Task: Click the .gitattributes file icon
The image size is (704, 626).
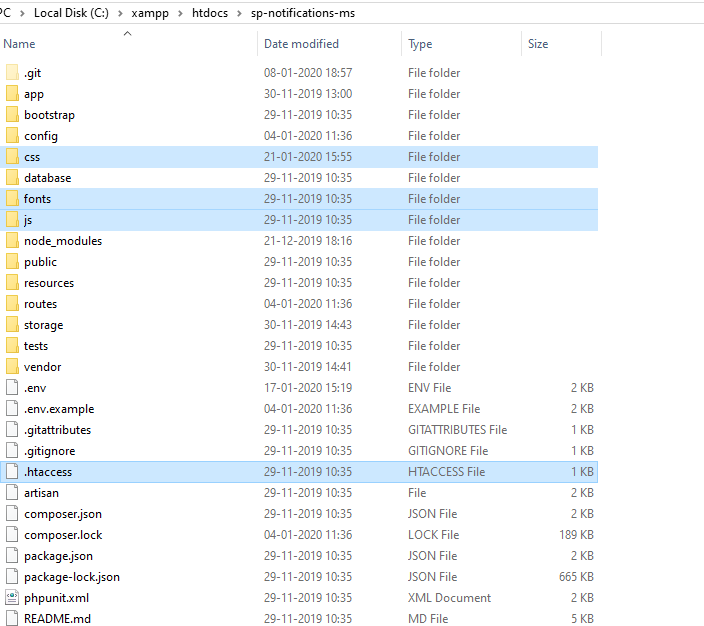Action: 12,429
